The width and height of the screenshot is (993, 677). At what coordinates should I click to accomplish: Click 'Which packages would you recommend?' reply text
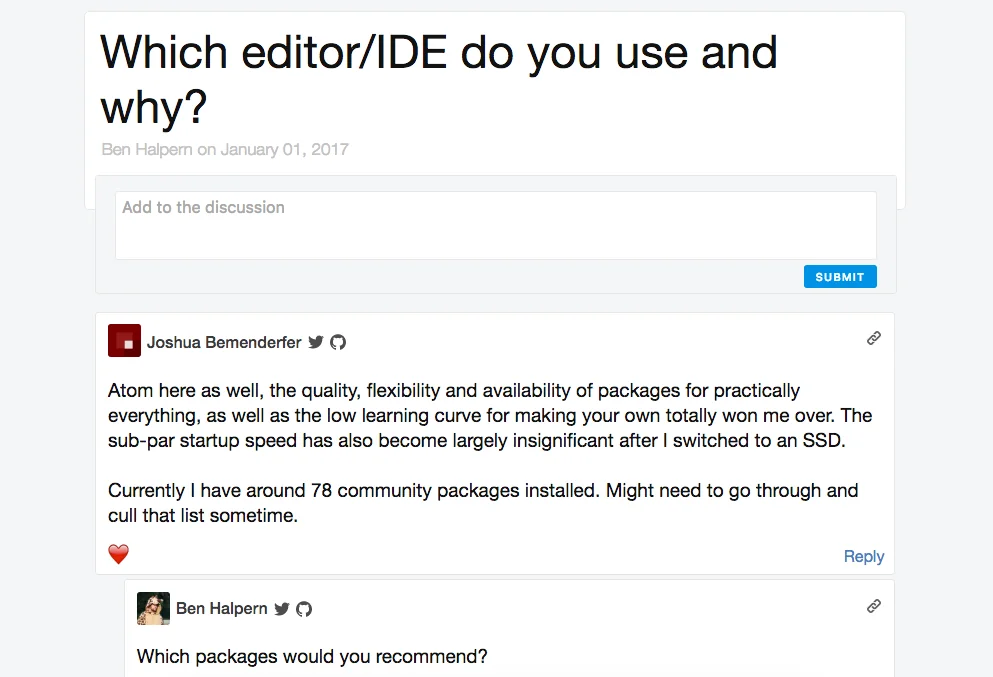click(311, 656)
